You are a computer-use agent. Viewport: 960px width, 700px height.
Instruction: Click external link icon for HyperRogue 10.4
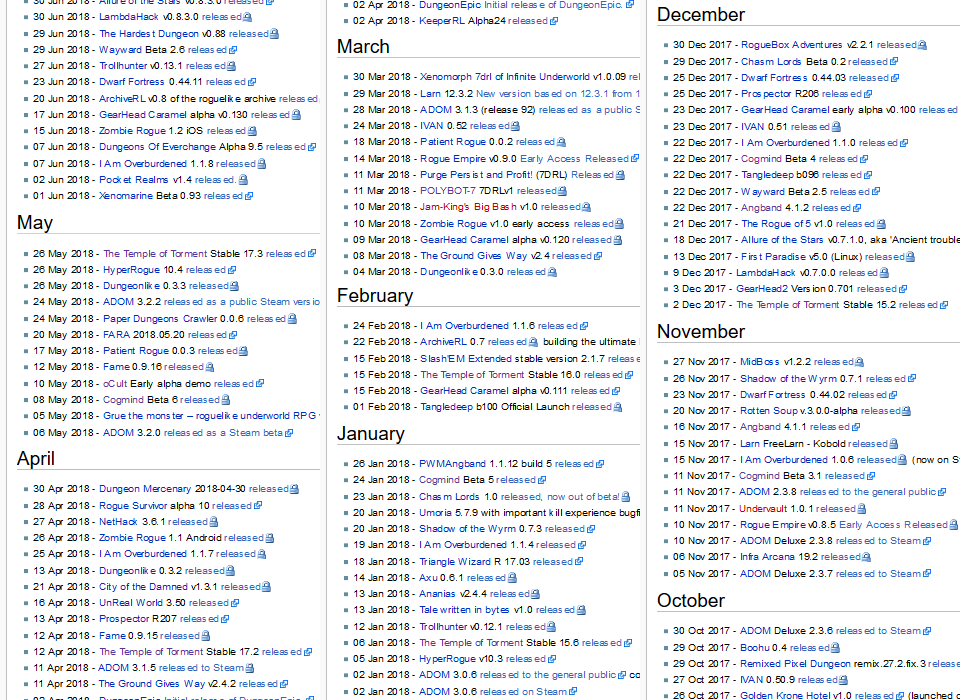point(231,270)
